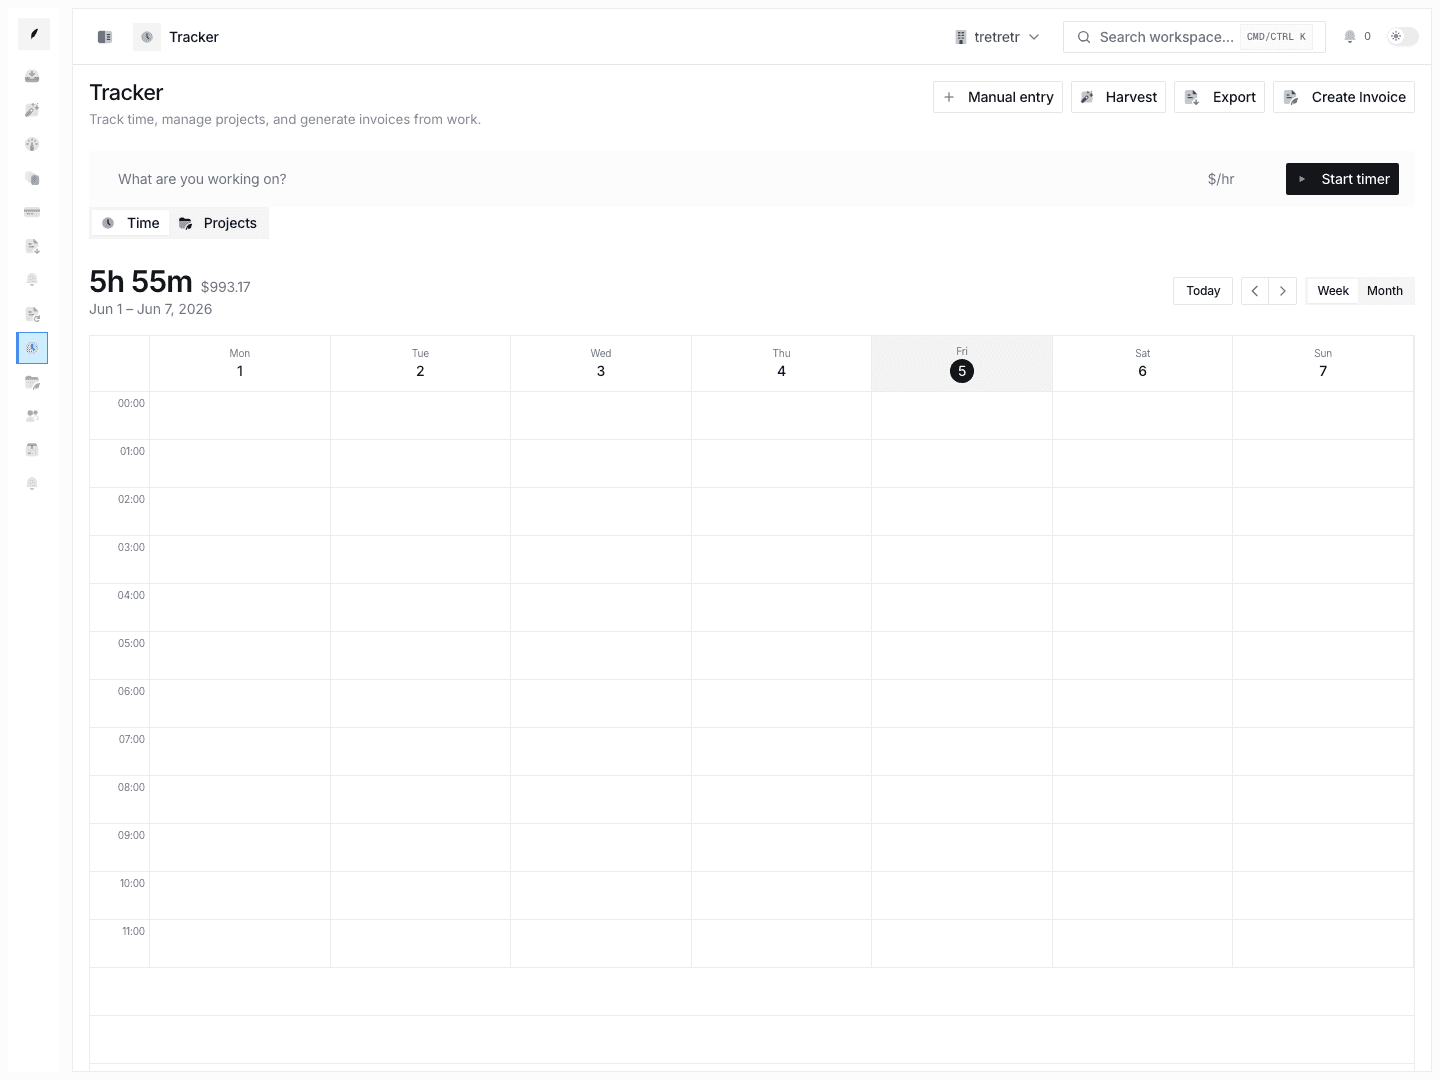Open the storefront sidebar icon
The image size is (1440, 1080).
click(32, 450)
